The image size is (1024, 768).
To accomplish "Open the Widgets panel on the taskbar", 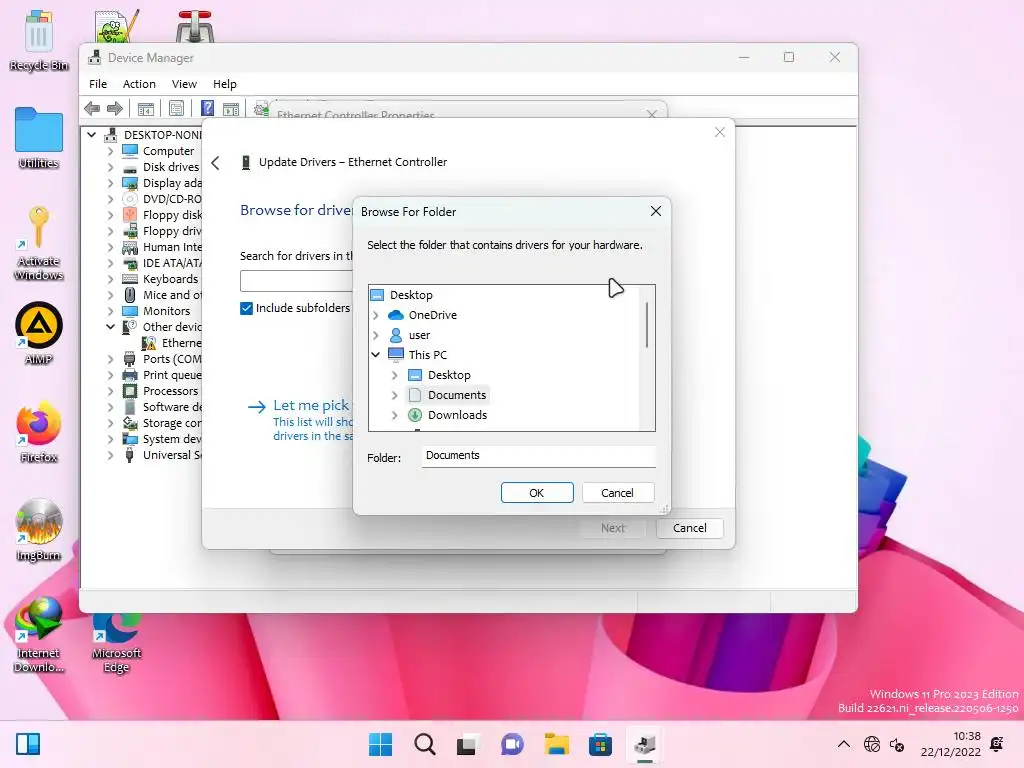I will tap(28, 744).
